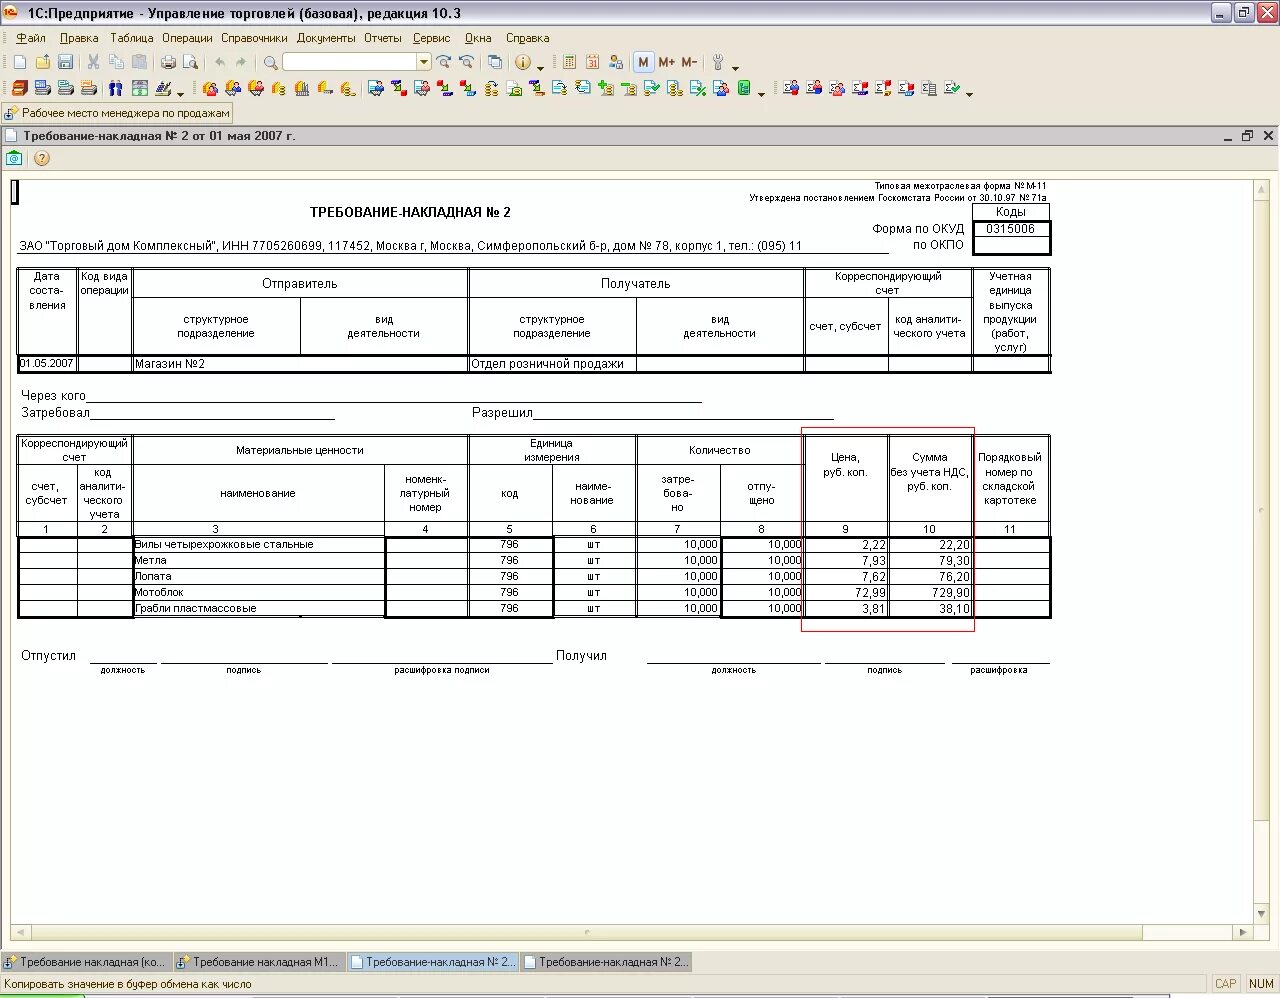Image resolution: width=1280 pixels, height=998 pixels.
Task: Click the New document icon
Action: (x=20, y=62)
